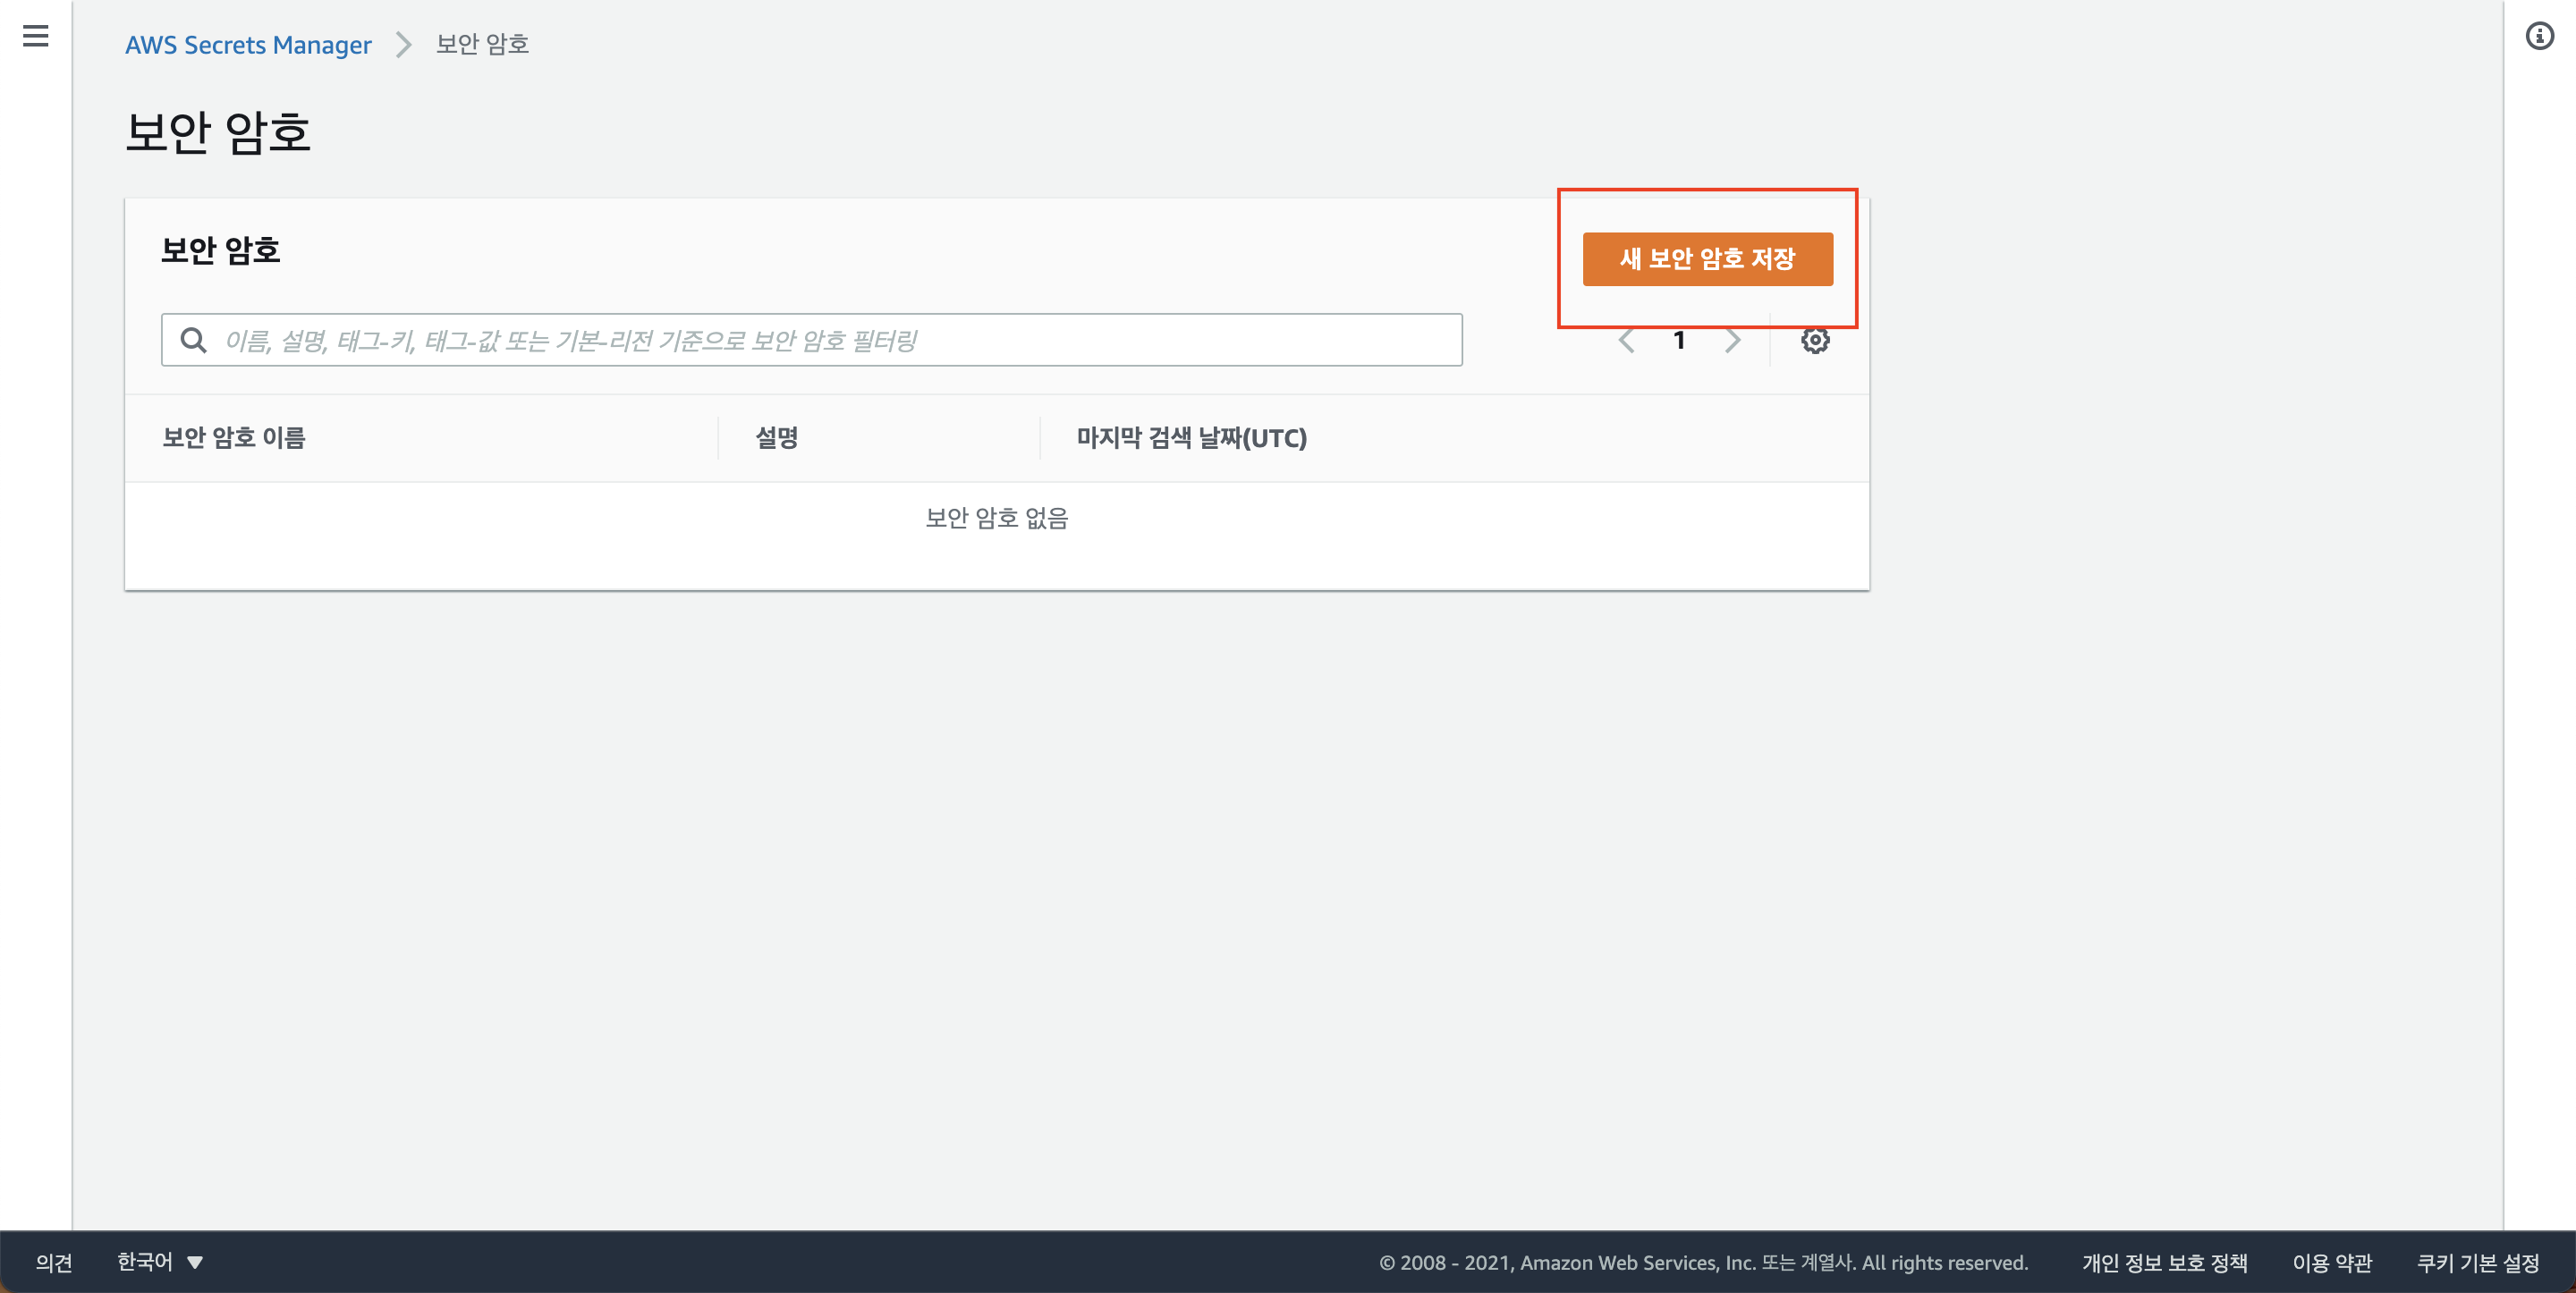Click AWS Secrets Manager breadcrumb link

point(248,45)
